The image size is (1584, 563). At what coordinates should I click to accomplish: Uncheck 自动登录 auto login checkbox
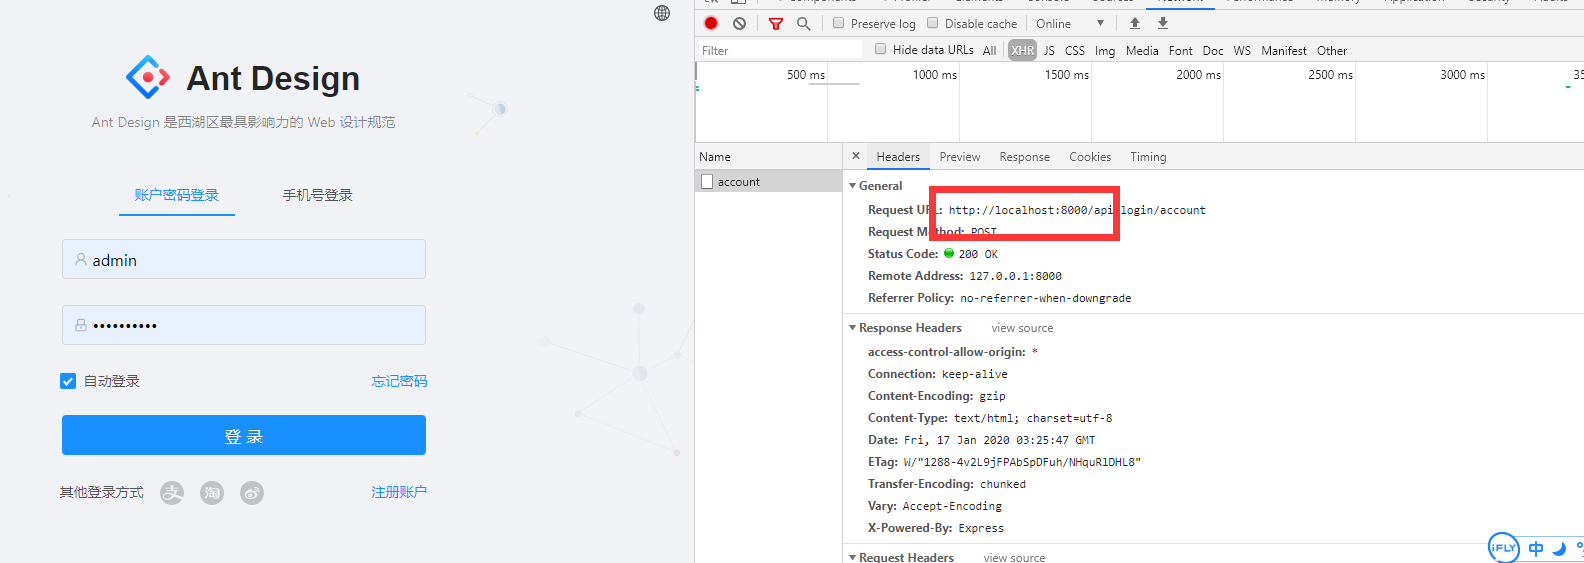(x=68, y=381)
